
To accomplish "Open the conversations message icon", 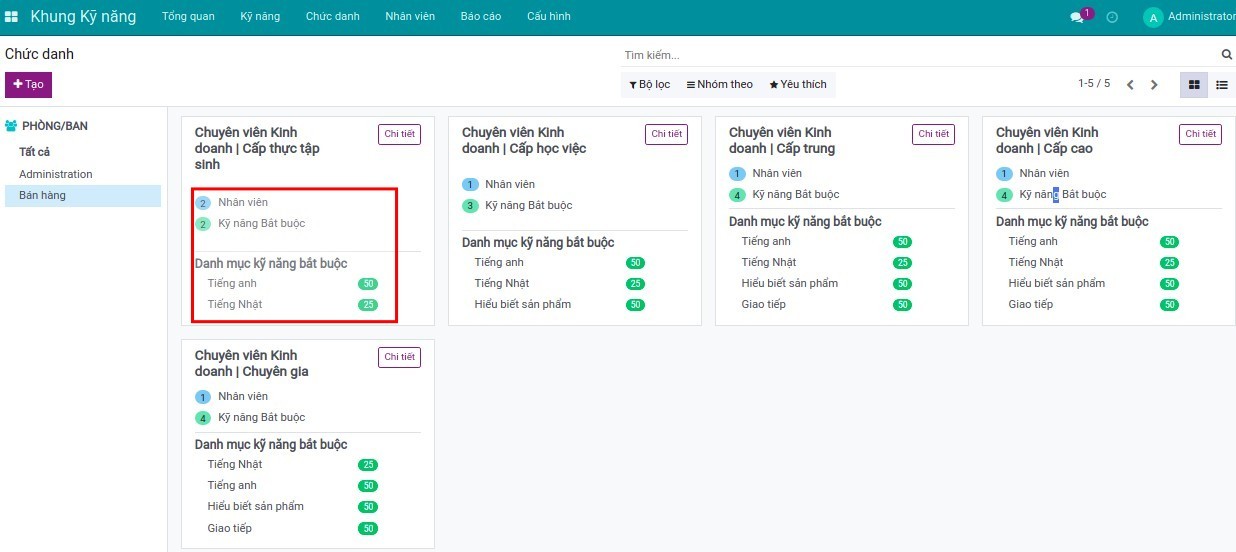I will coord(1077,17).
